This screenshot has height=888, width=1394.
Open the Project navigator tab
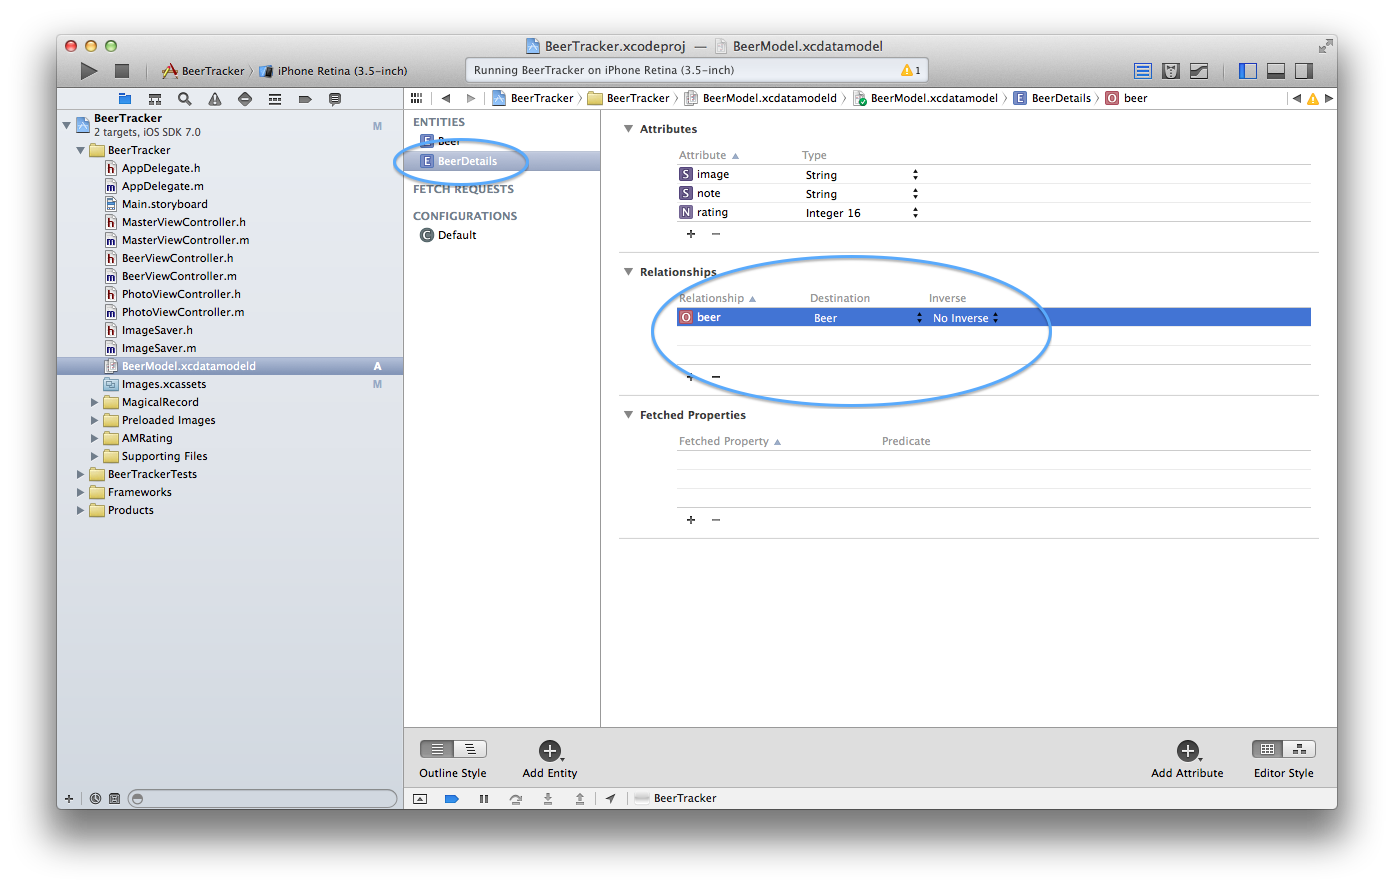125,99
